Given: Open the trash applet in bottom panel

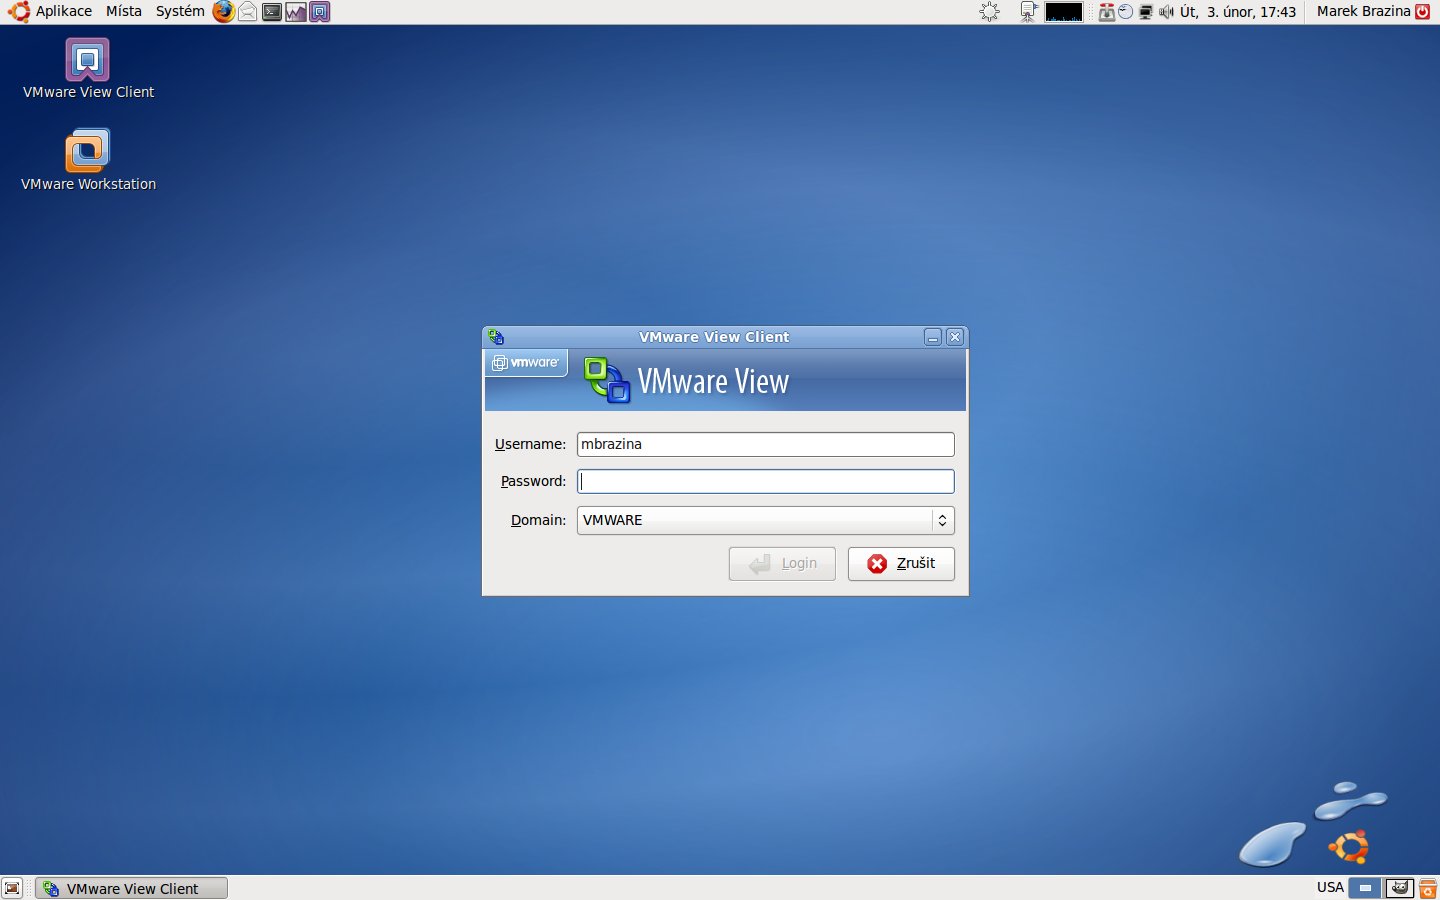Looking at the screenshot, I should click(x=1428, y=888).
